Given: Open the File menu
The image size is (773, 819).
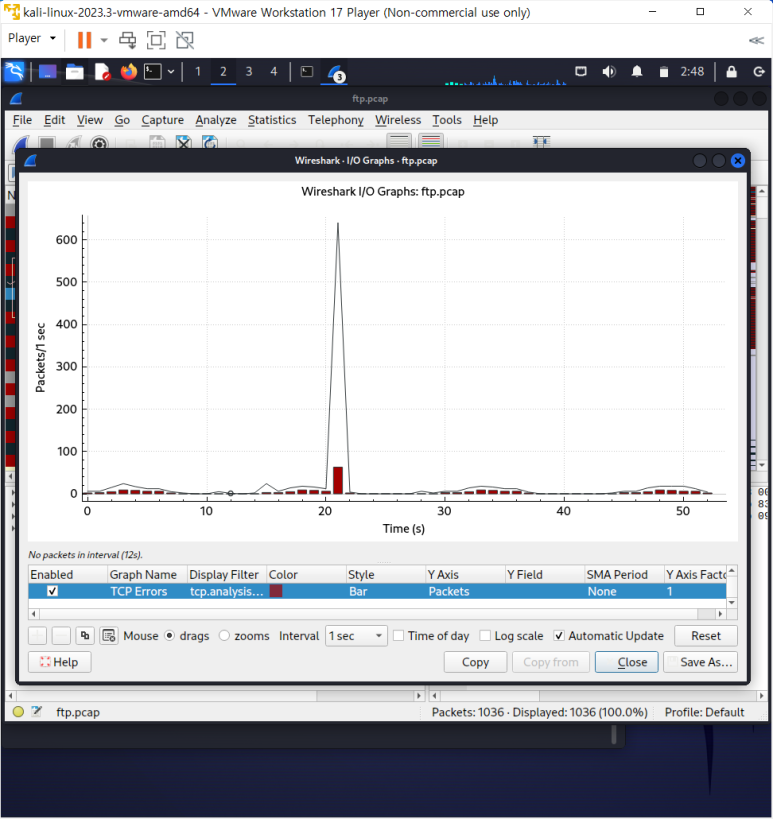Looking at the screenshot, I should click(22, 120).
